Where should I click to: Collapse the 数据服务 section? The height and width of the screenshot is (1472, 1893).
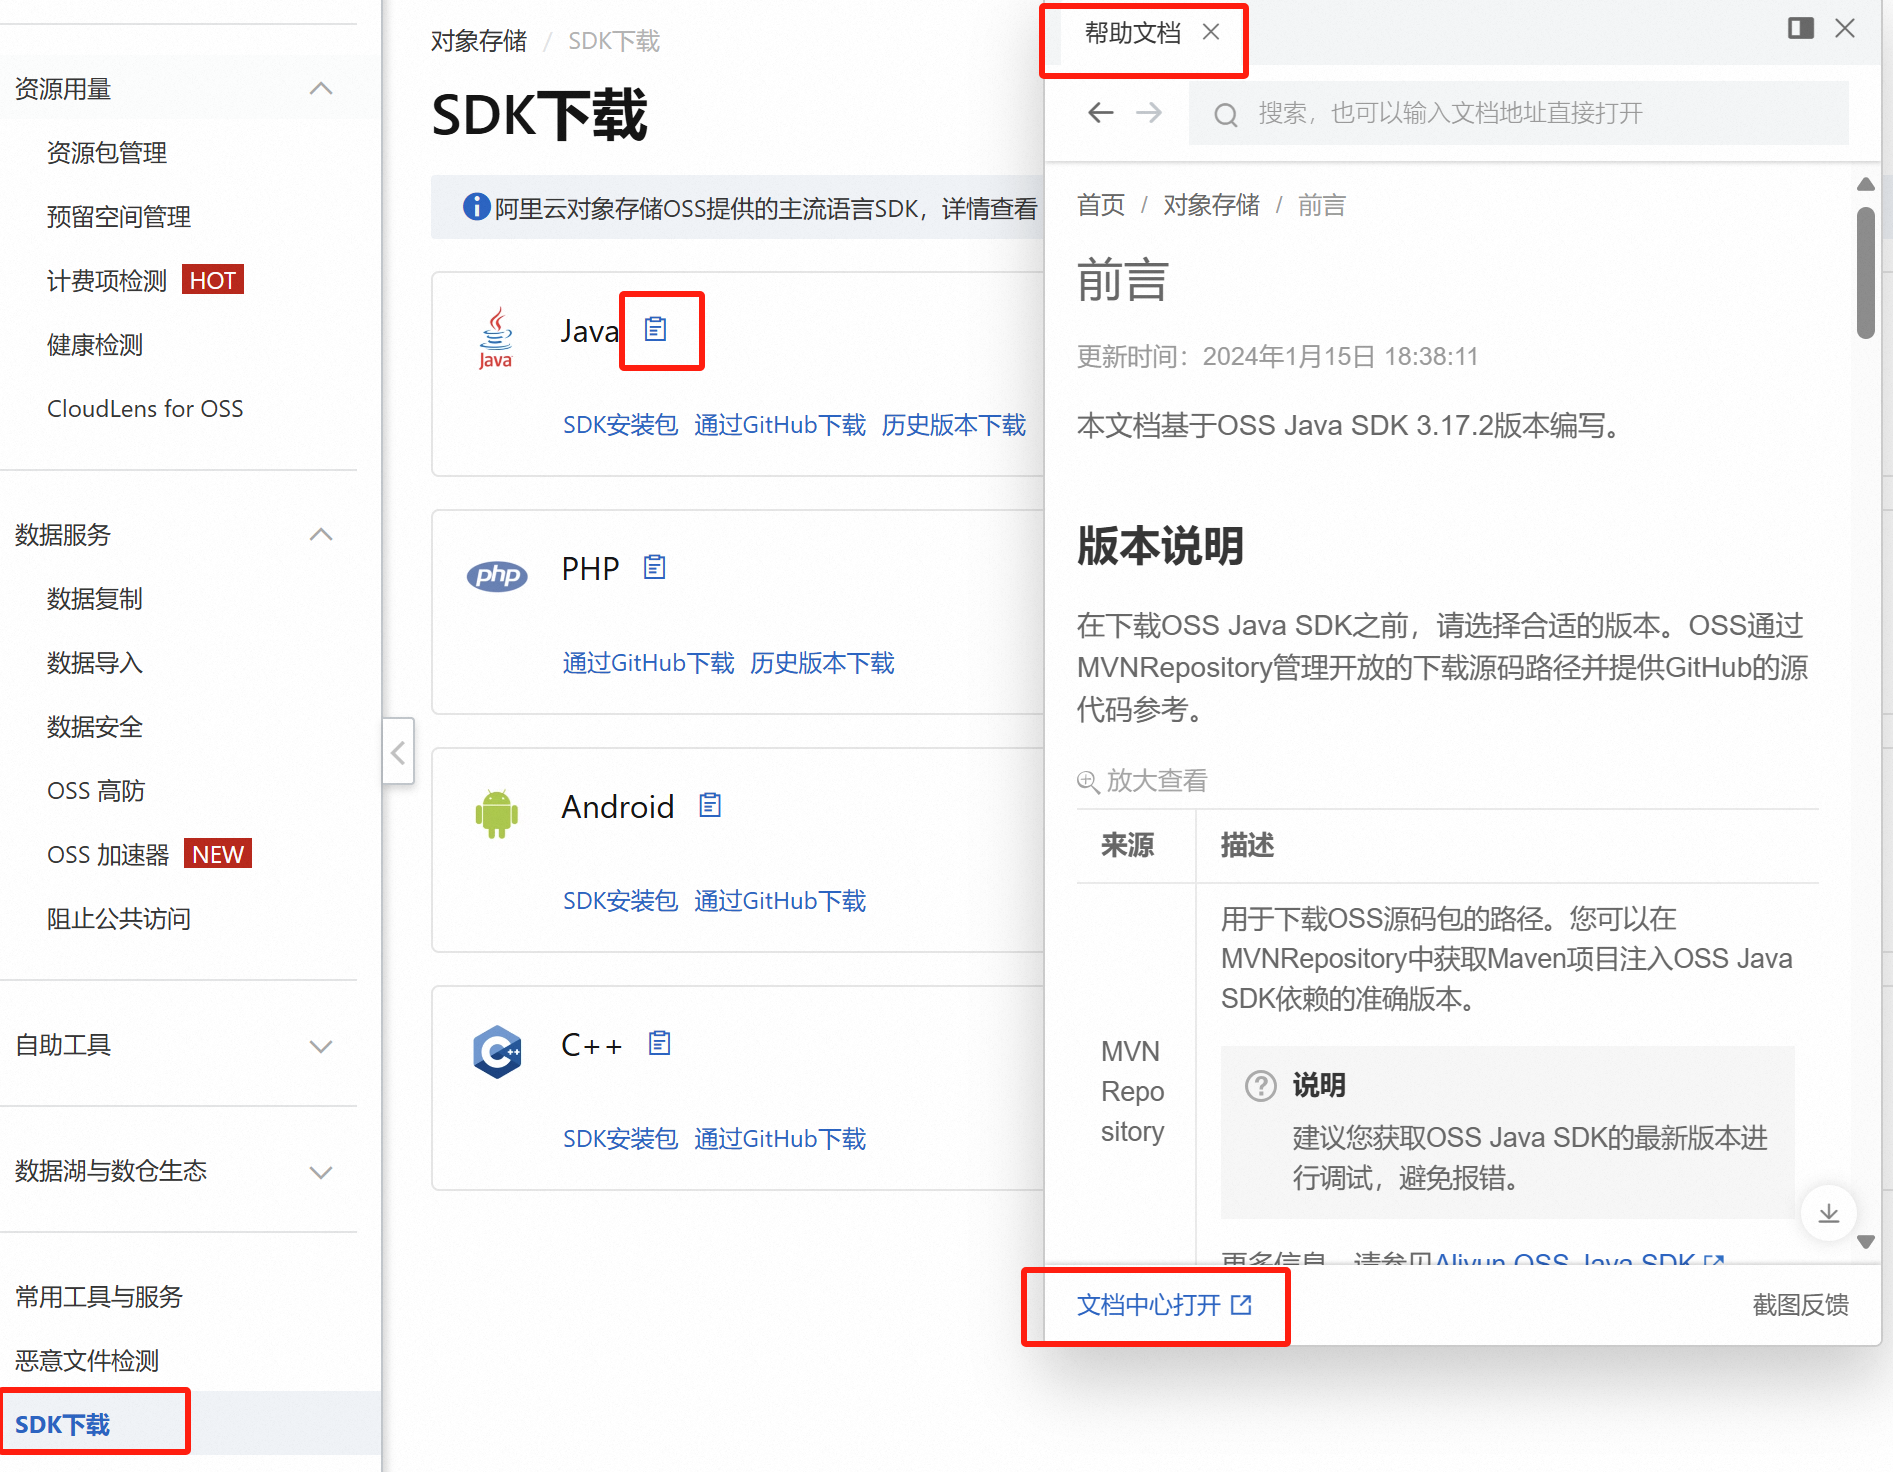click(321, 535)
